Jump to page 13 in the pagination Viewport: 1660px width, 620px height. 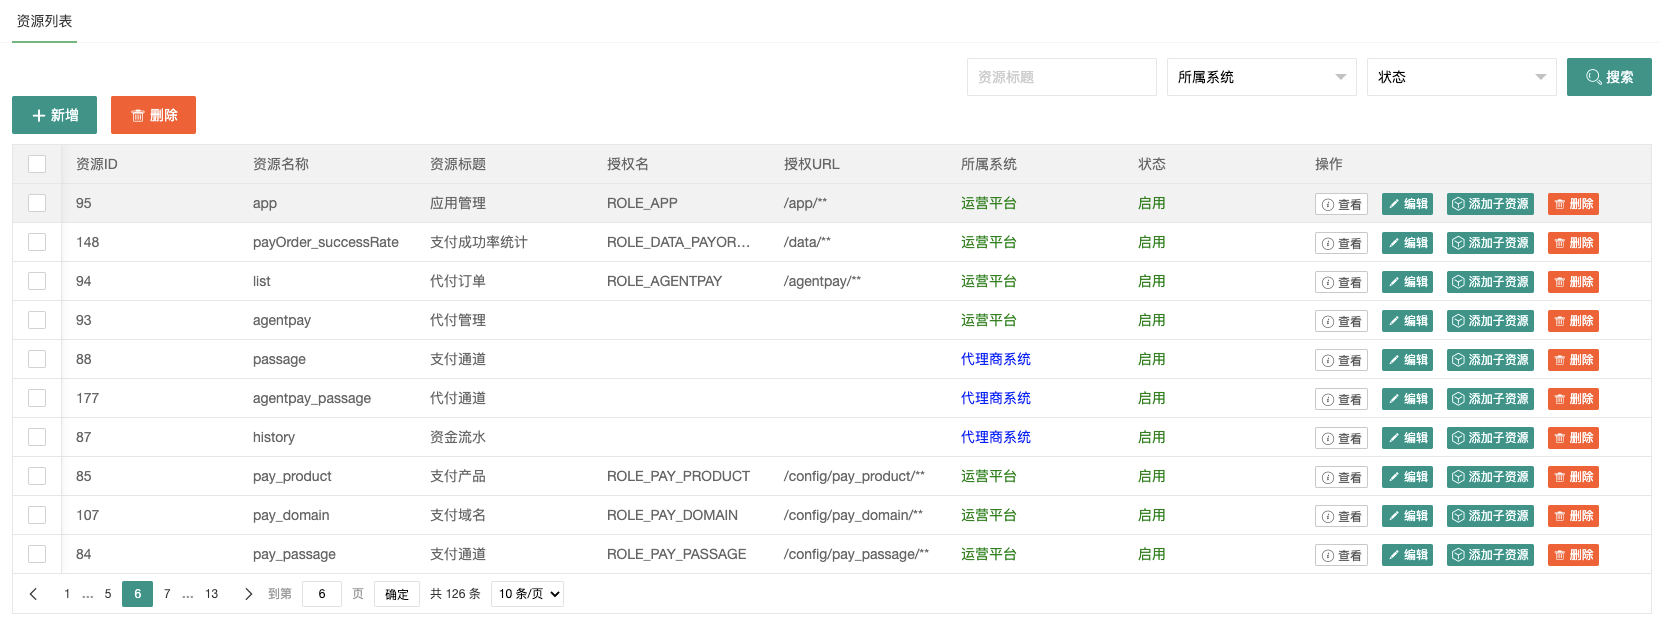pos(211,594)
